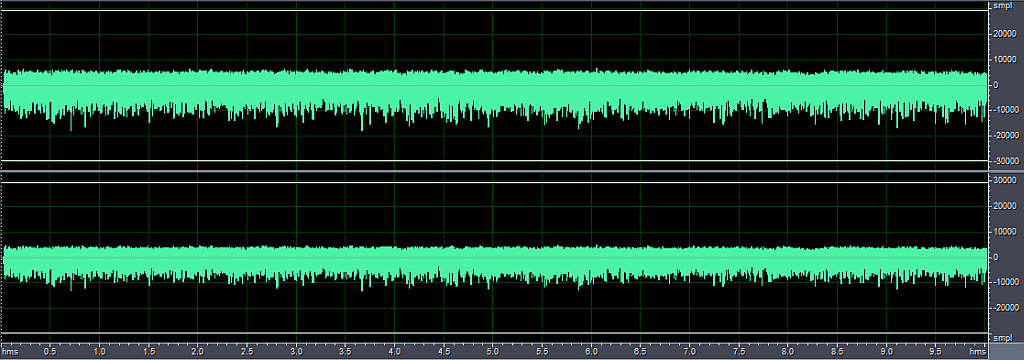1024x360 pixels.
Task: Click the 7.0 second mark on the ruler
Action: point(690,352)
